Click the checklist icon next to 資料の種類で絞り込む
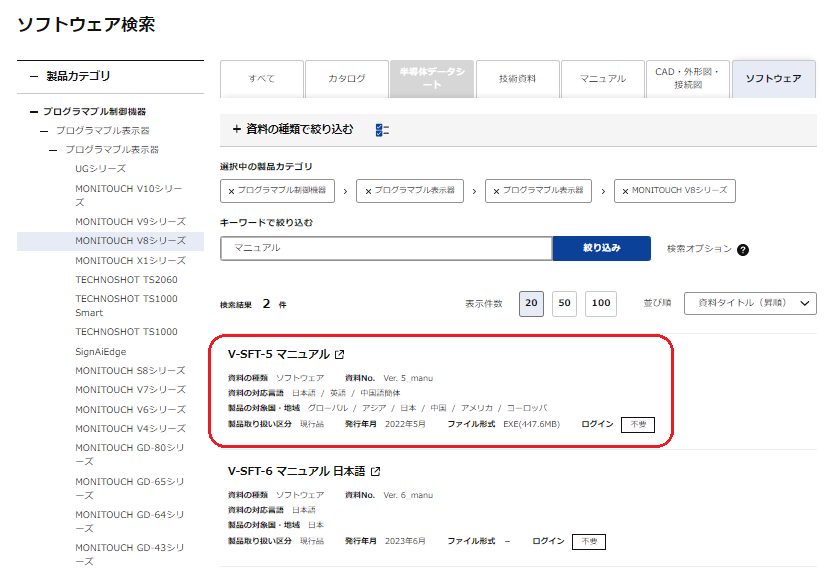Image resolution: width=837 pixels, height=572 pixels. point(381,130)
